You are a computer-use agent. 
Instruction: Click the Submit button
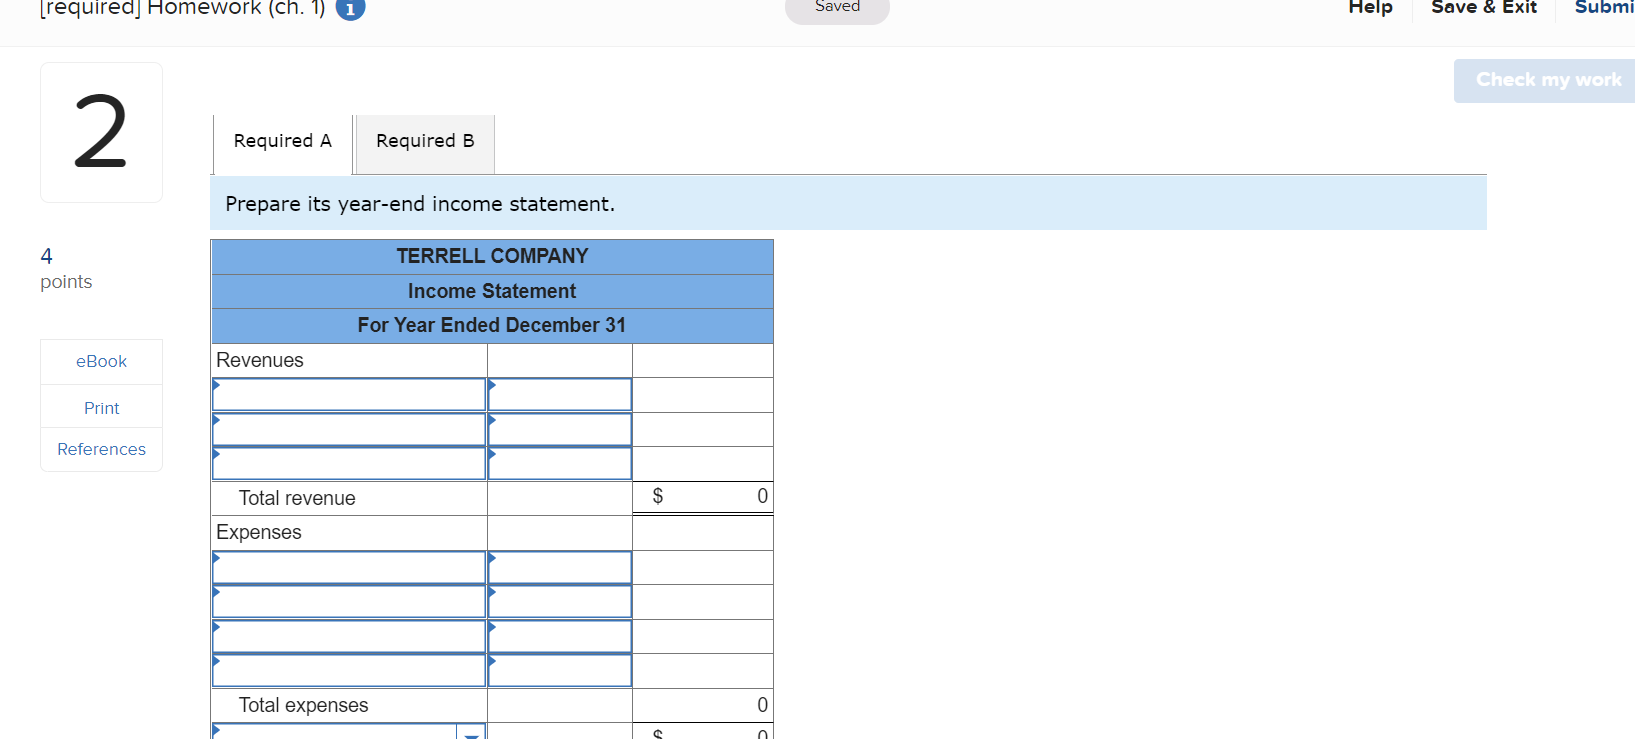(1604, 8)
